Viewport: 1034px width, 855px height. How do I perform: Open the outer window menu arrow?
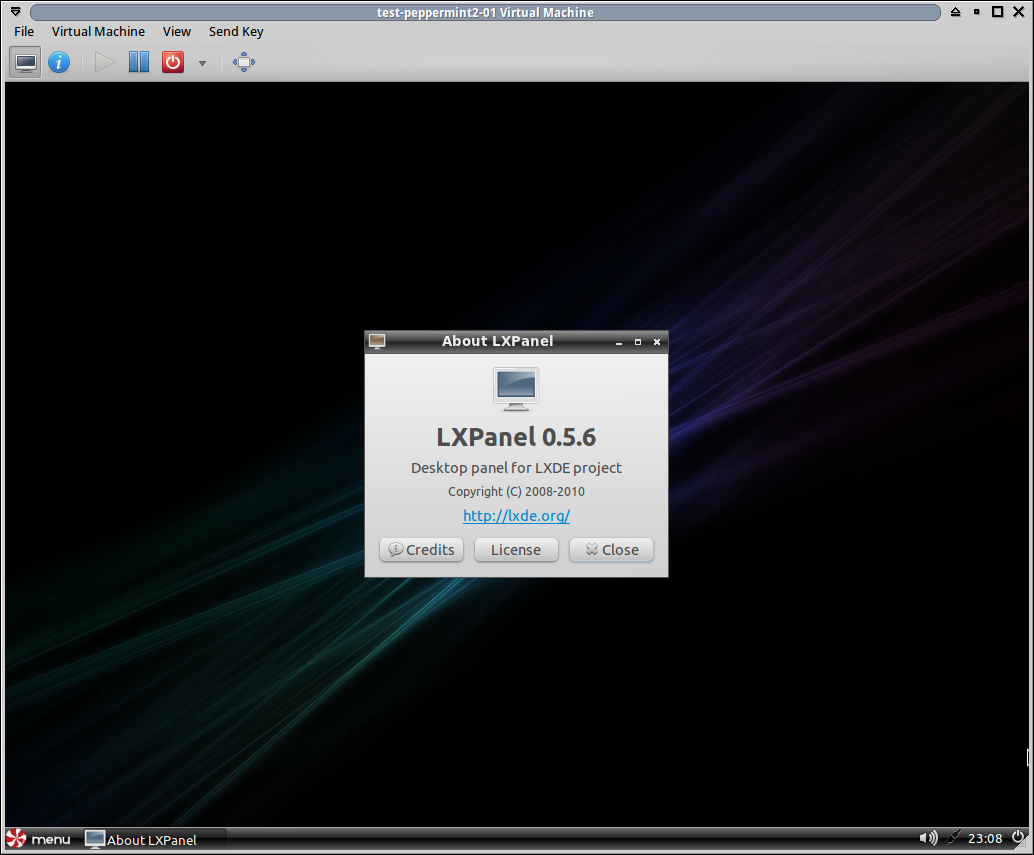16,12
